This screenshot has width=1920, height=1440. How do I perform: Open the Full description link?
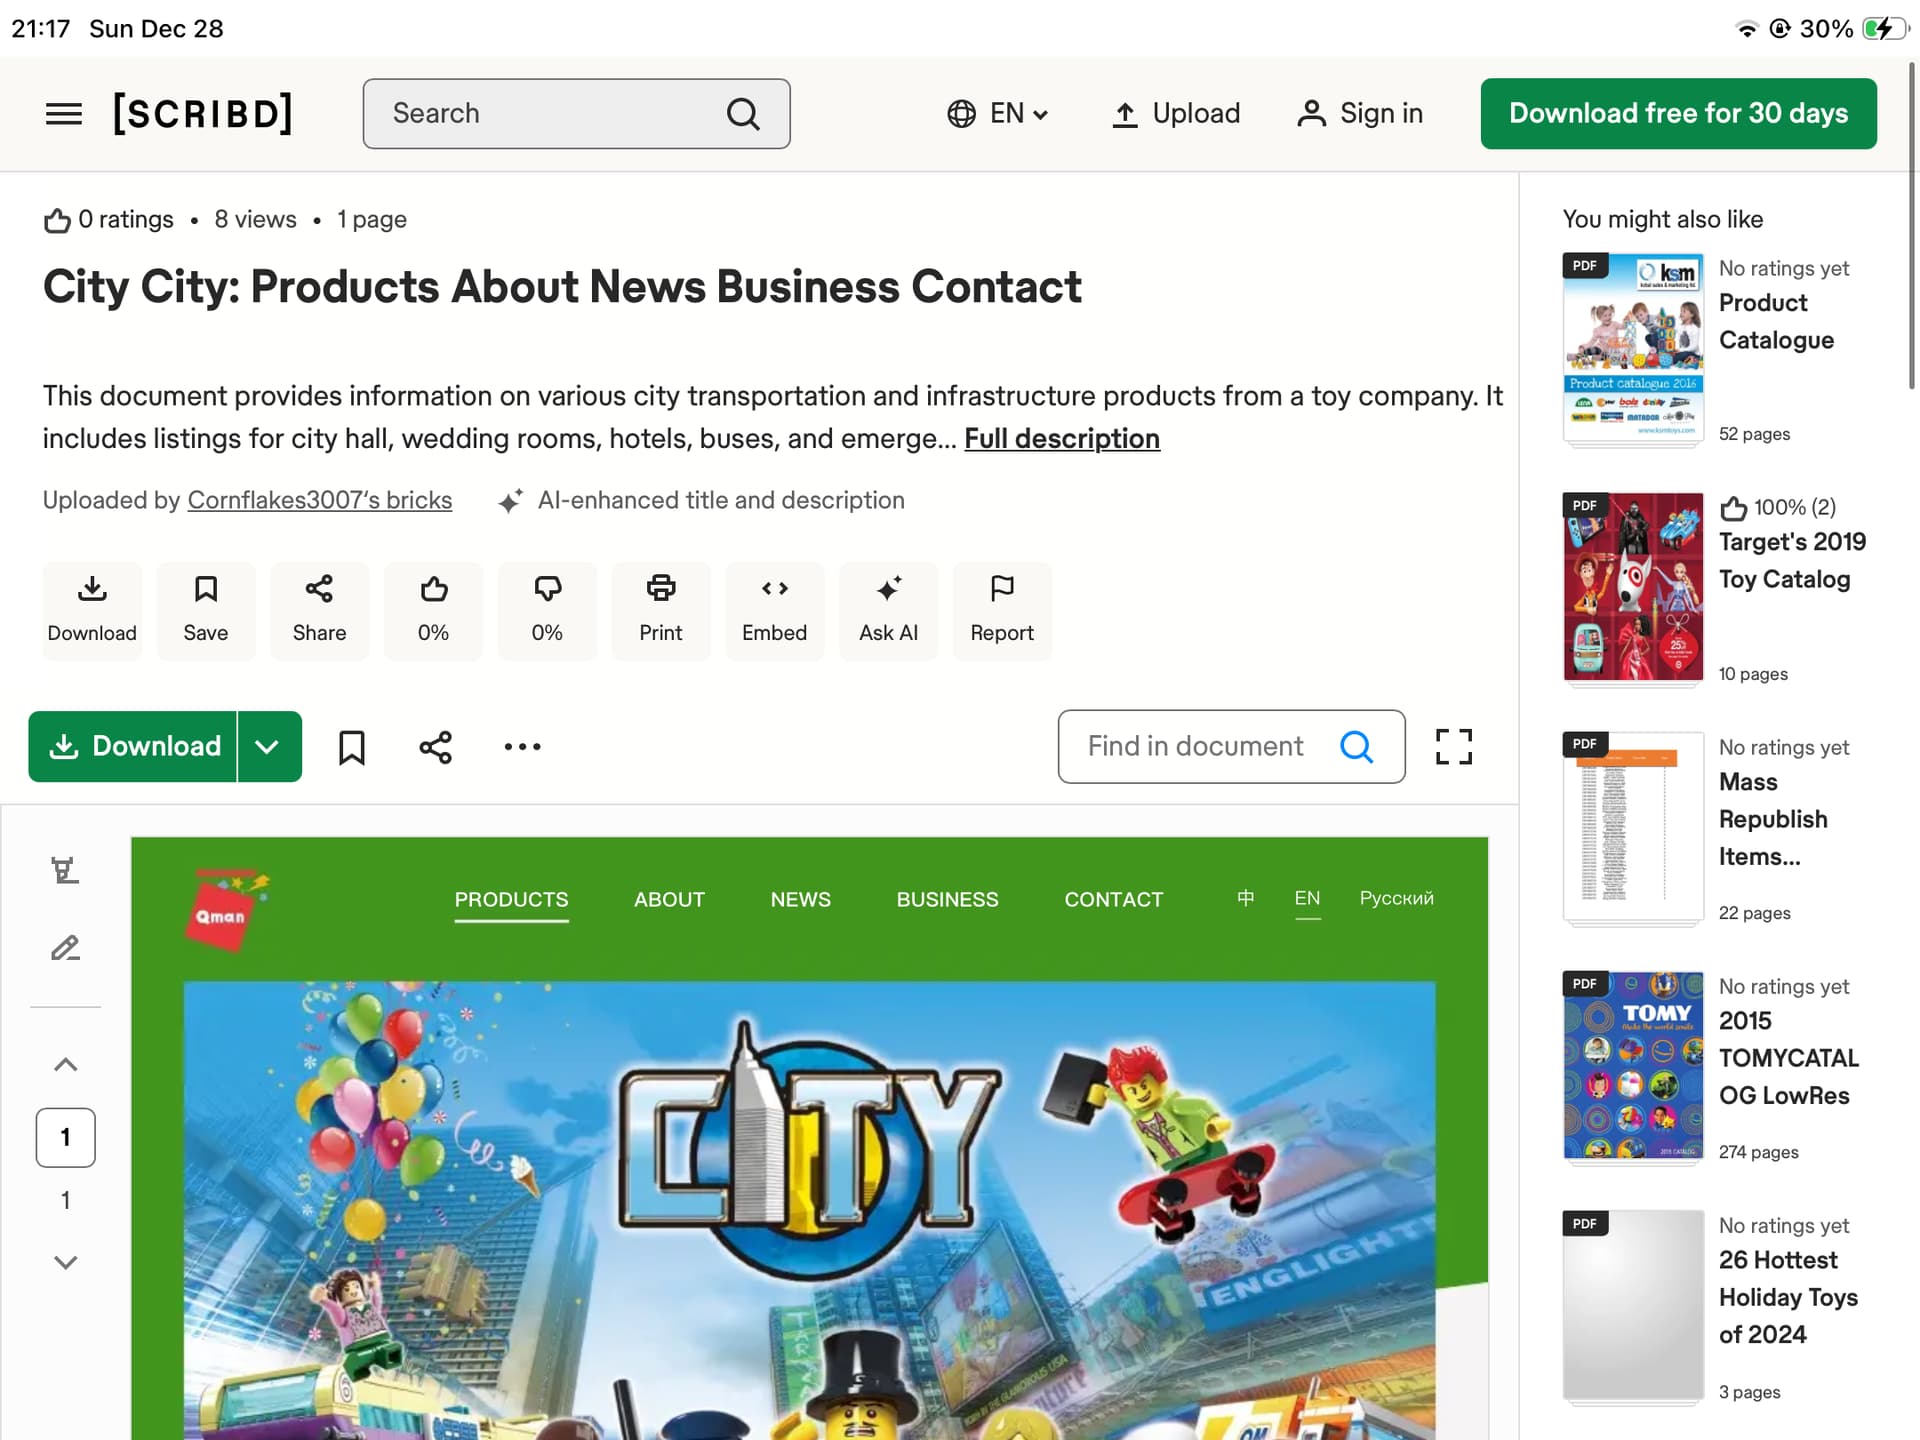(x=1061, y=439)
